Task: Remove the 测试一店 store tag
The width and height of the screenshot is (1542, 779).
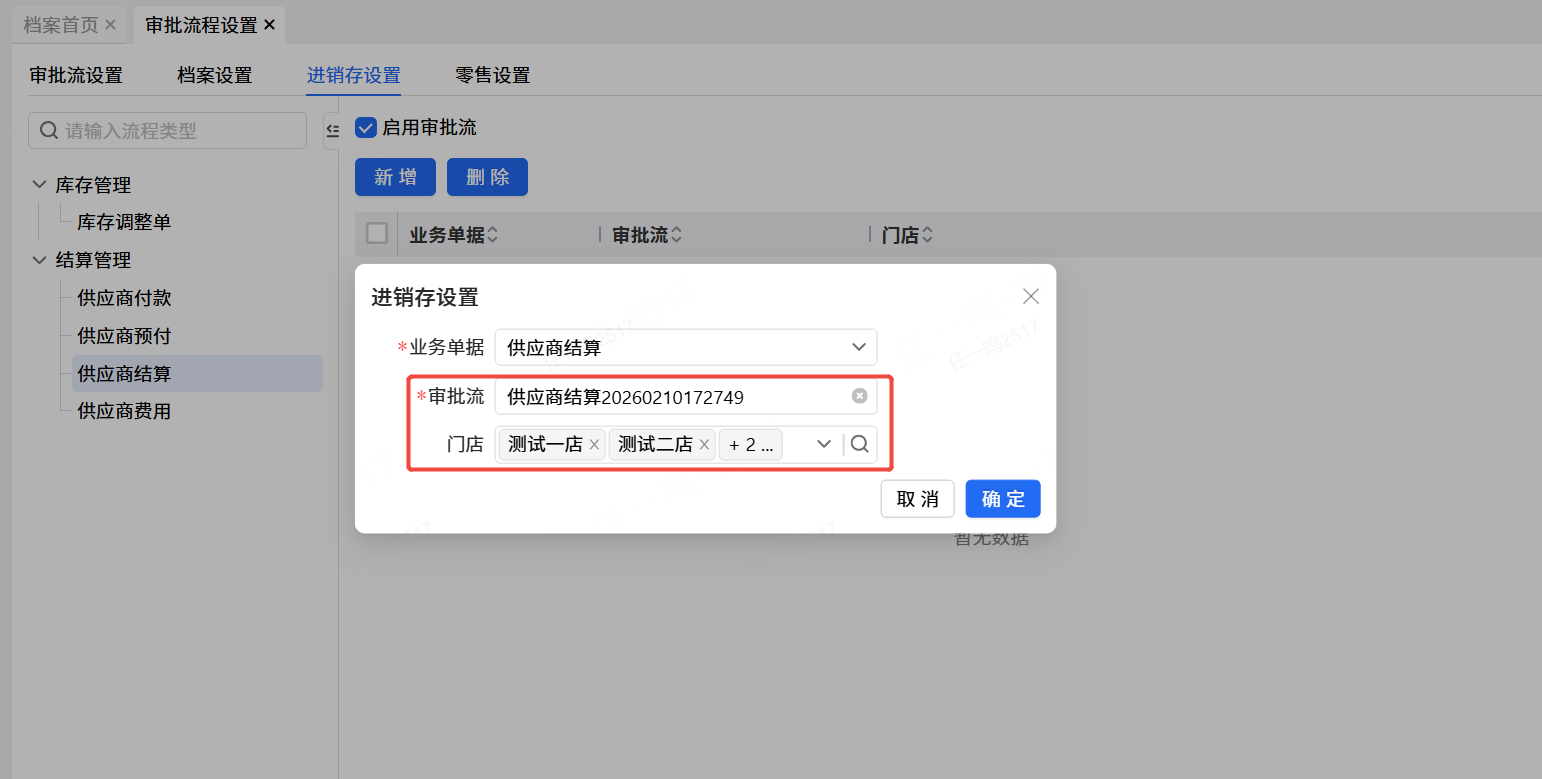Action: (594, 445)
